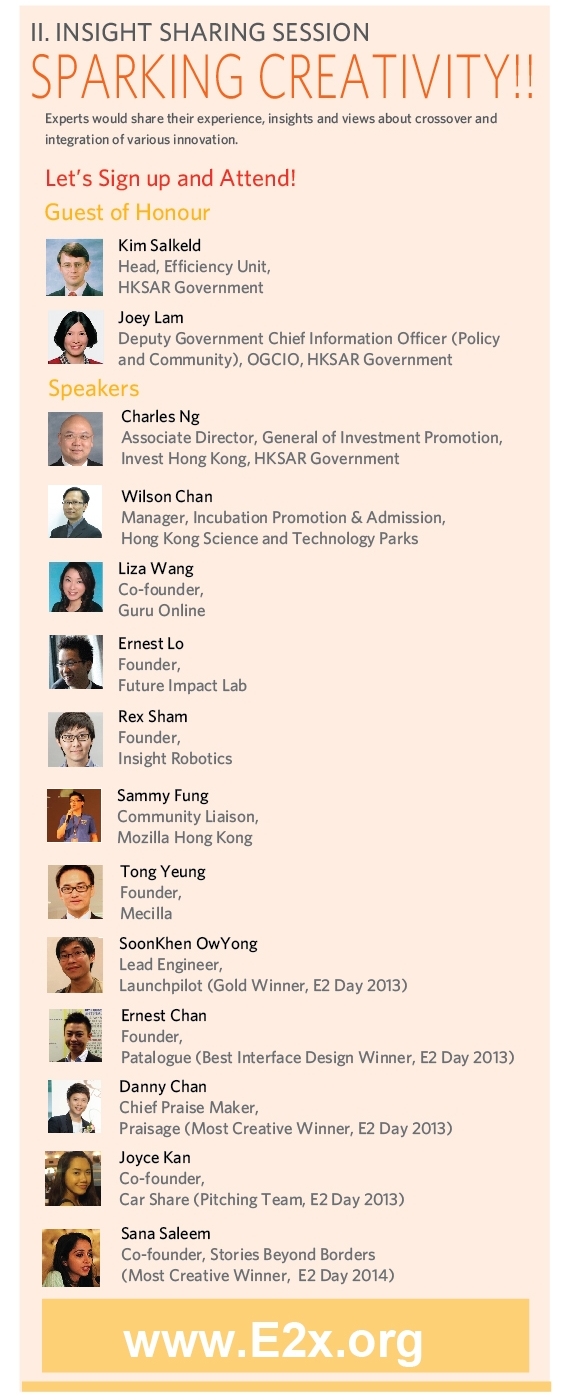Click Wilson Chan's photo
Screen dimensions: 569x1400
75,511
